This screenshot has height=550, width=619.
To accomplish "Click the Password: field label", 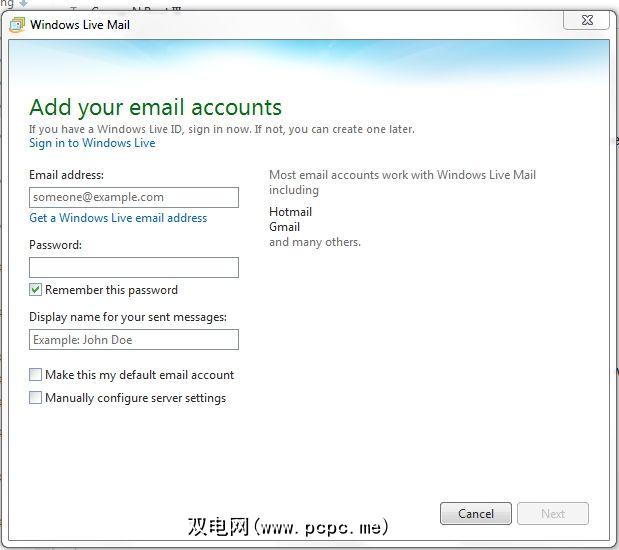I will (x=55, y=245).
